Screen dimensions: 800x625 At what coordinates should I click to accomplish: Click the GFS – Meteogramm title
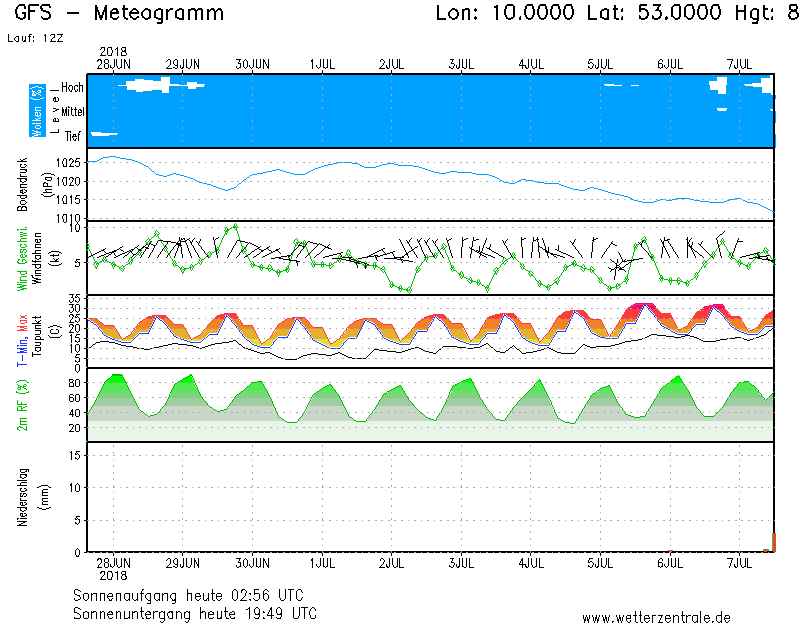coord(120,14)
